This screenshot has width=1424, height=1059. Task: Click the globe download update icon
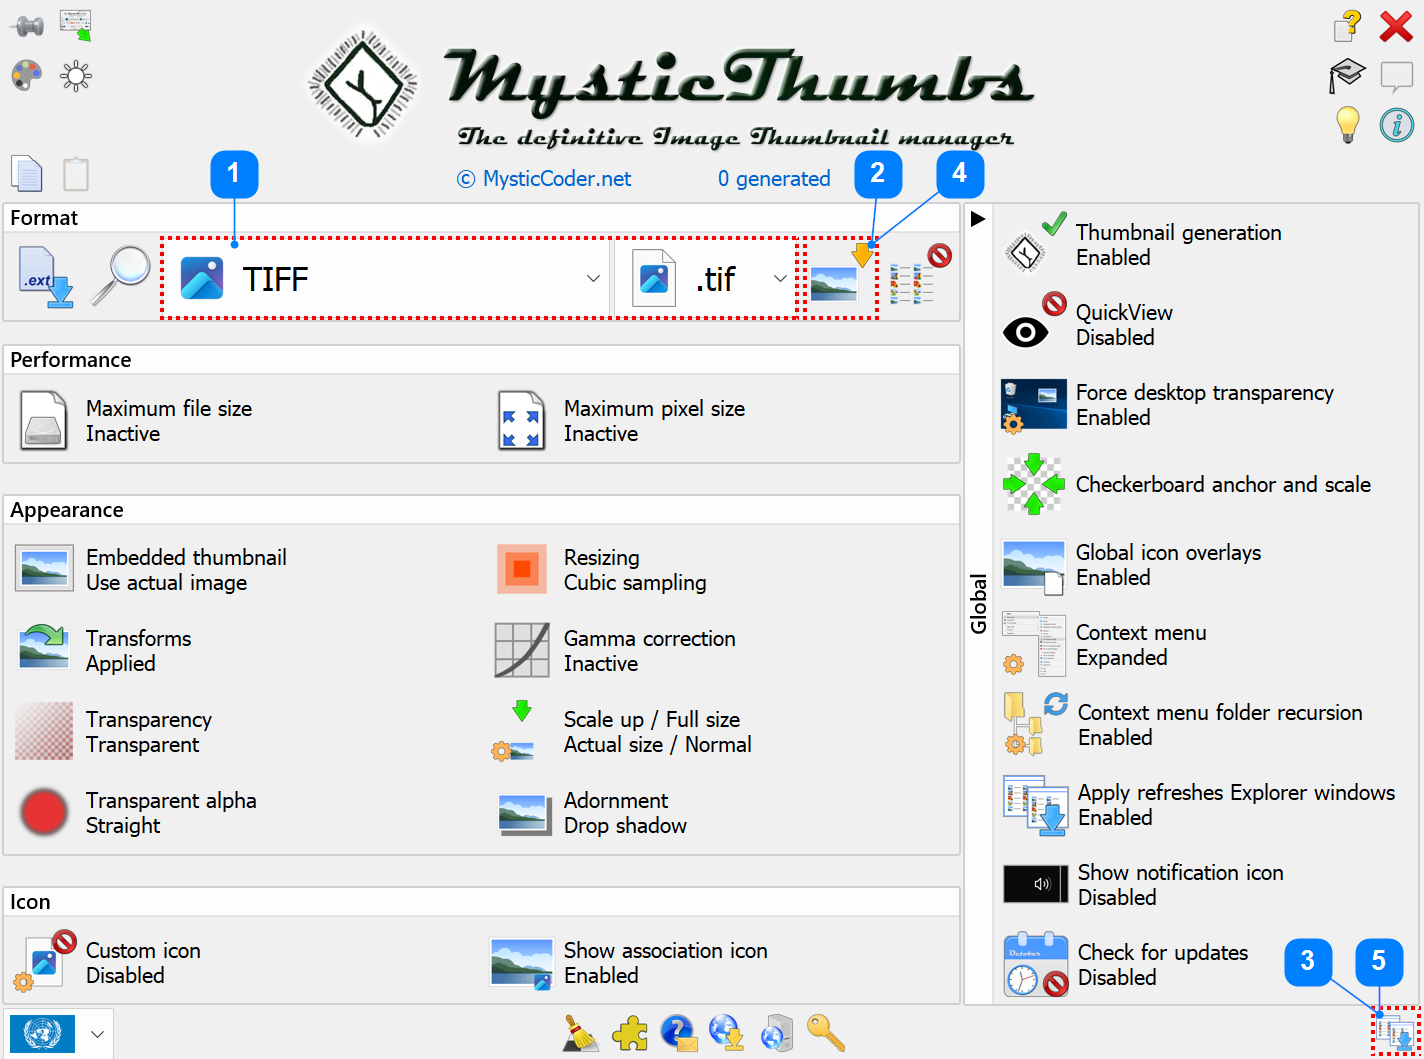(726, 1033)
